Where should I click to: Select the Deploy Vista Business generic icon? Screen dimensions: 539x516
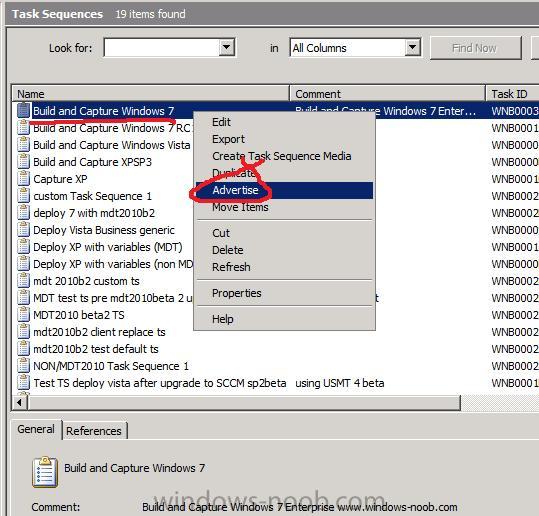click(x=23, y=230)
